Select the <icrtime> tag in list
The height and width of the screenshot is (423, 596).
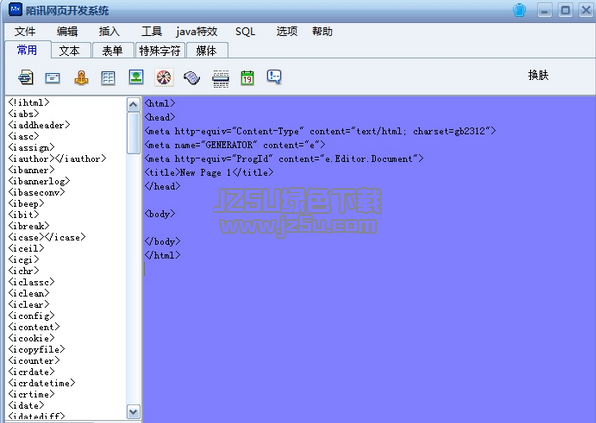pos(32,394)
